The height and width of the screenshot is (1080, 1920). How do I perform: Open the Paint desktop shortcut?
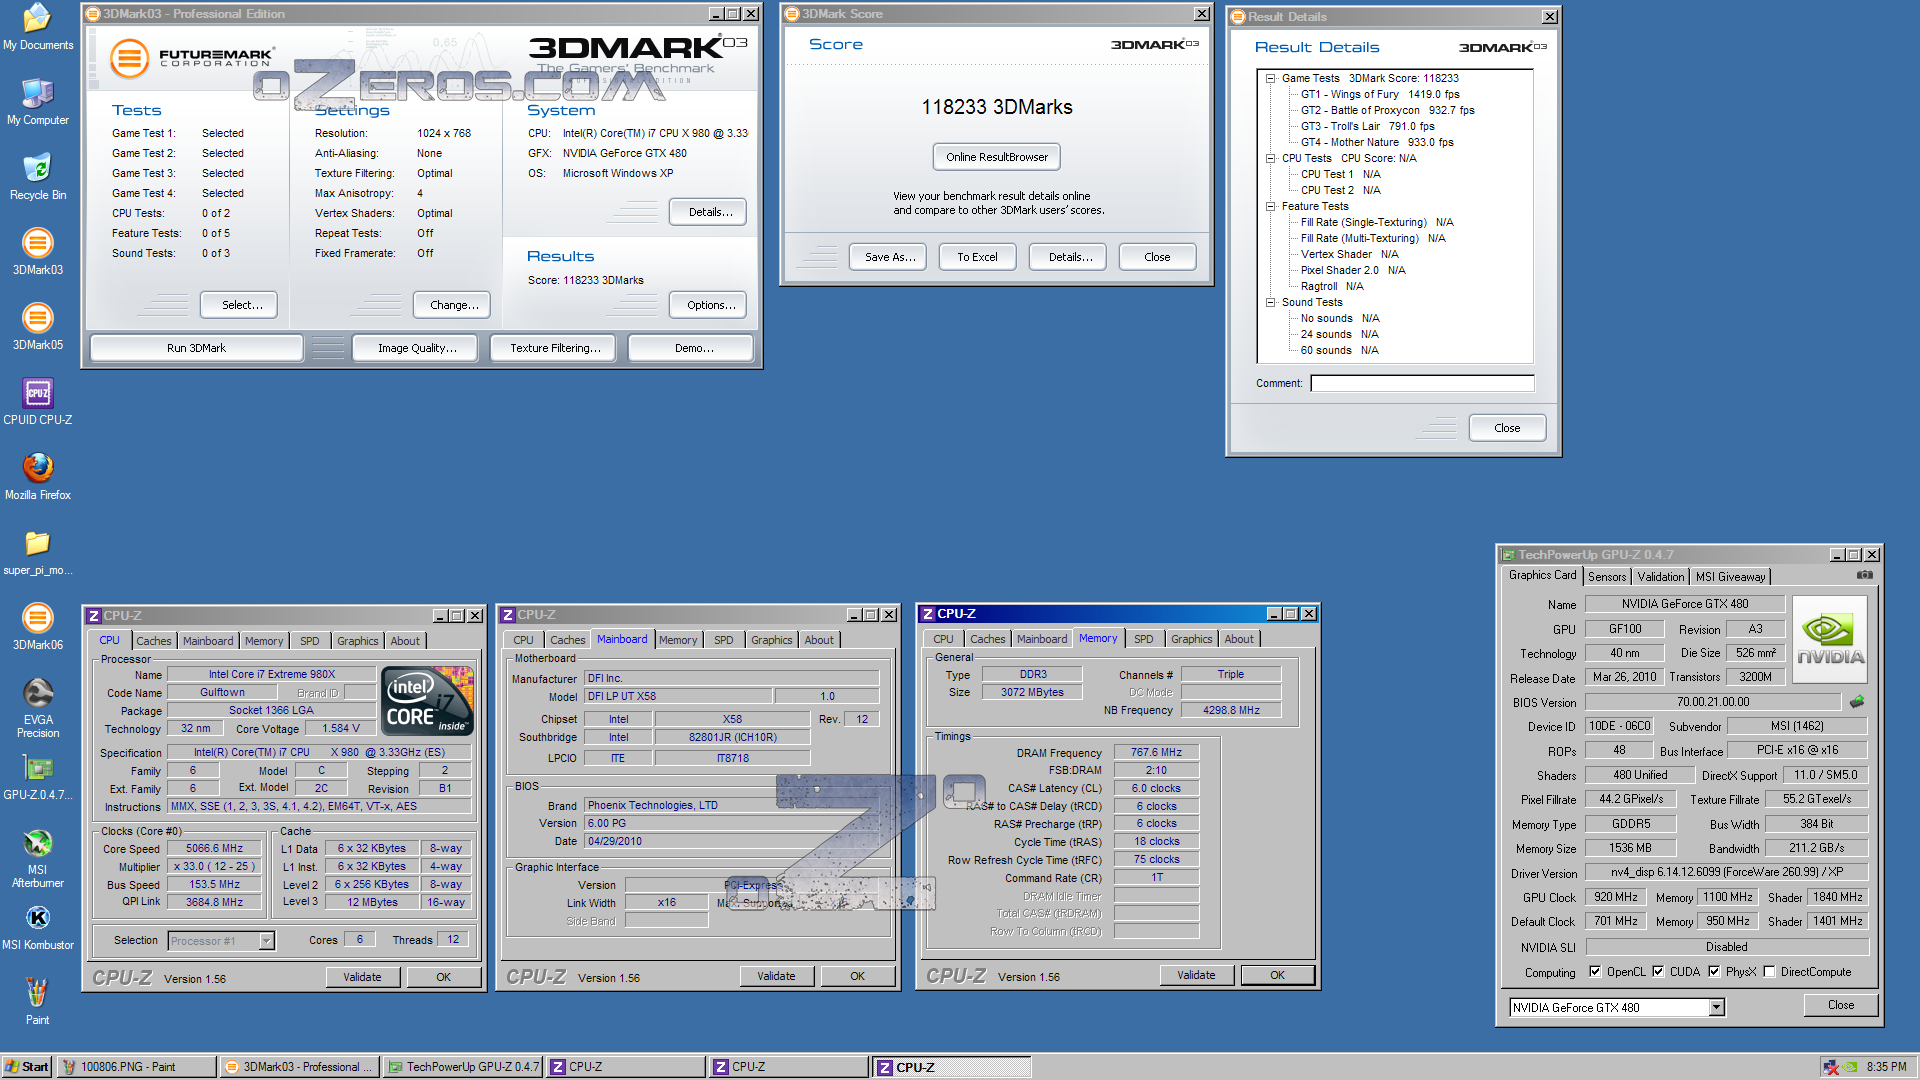point(37,1002)
